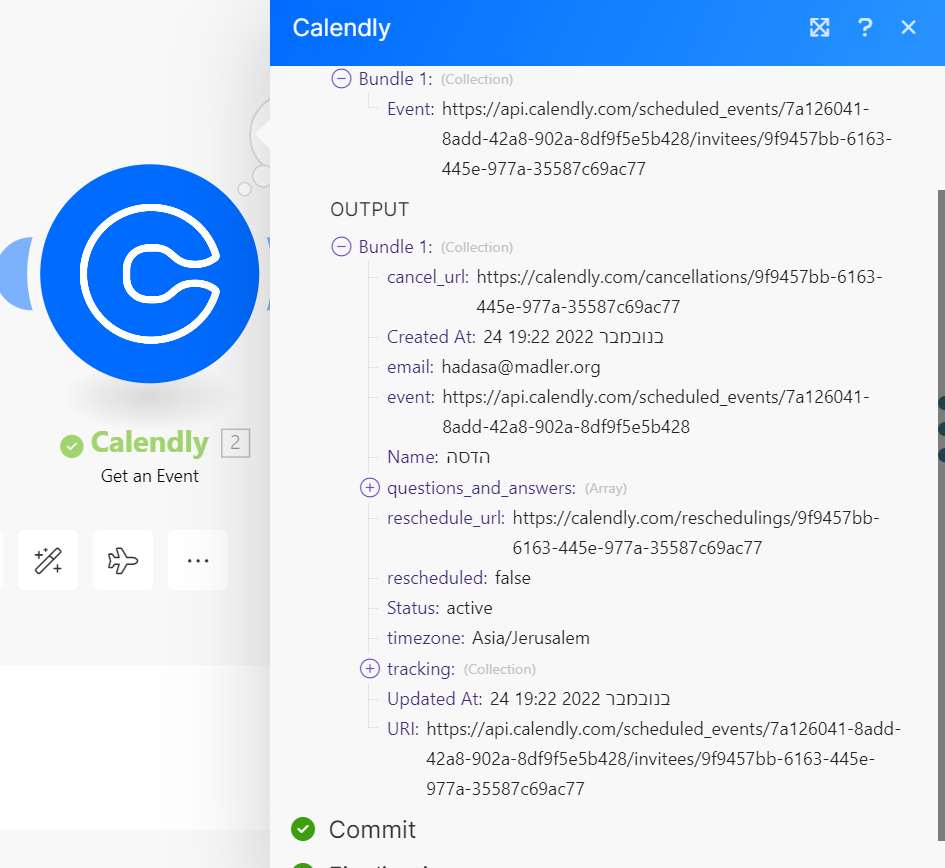Click the Calendly panel title text
Image resolution: width=945 pixels, height=868 pixels.
click(341, 28)
